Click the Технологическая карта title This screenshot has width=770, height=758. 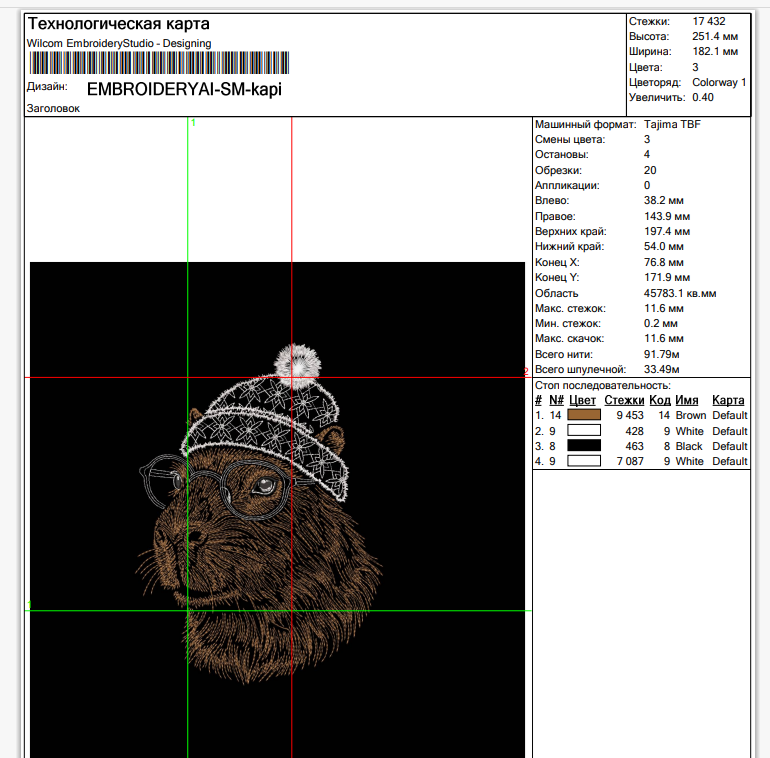click(x=118, y=24)
